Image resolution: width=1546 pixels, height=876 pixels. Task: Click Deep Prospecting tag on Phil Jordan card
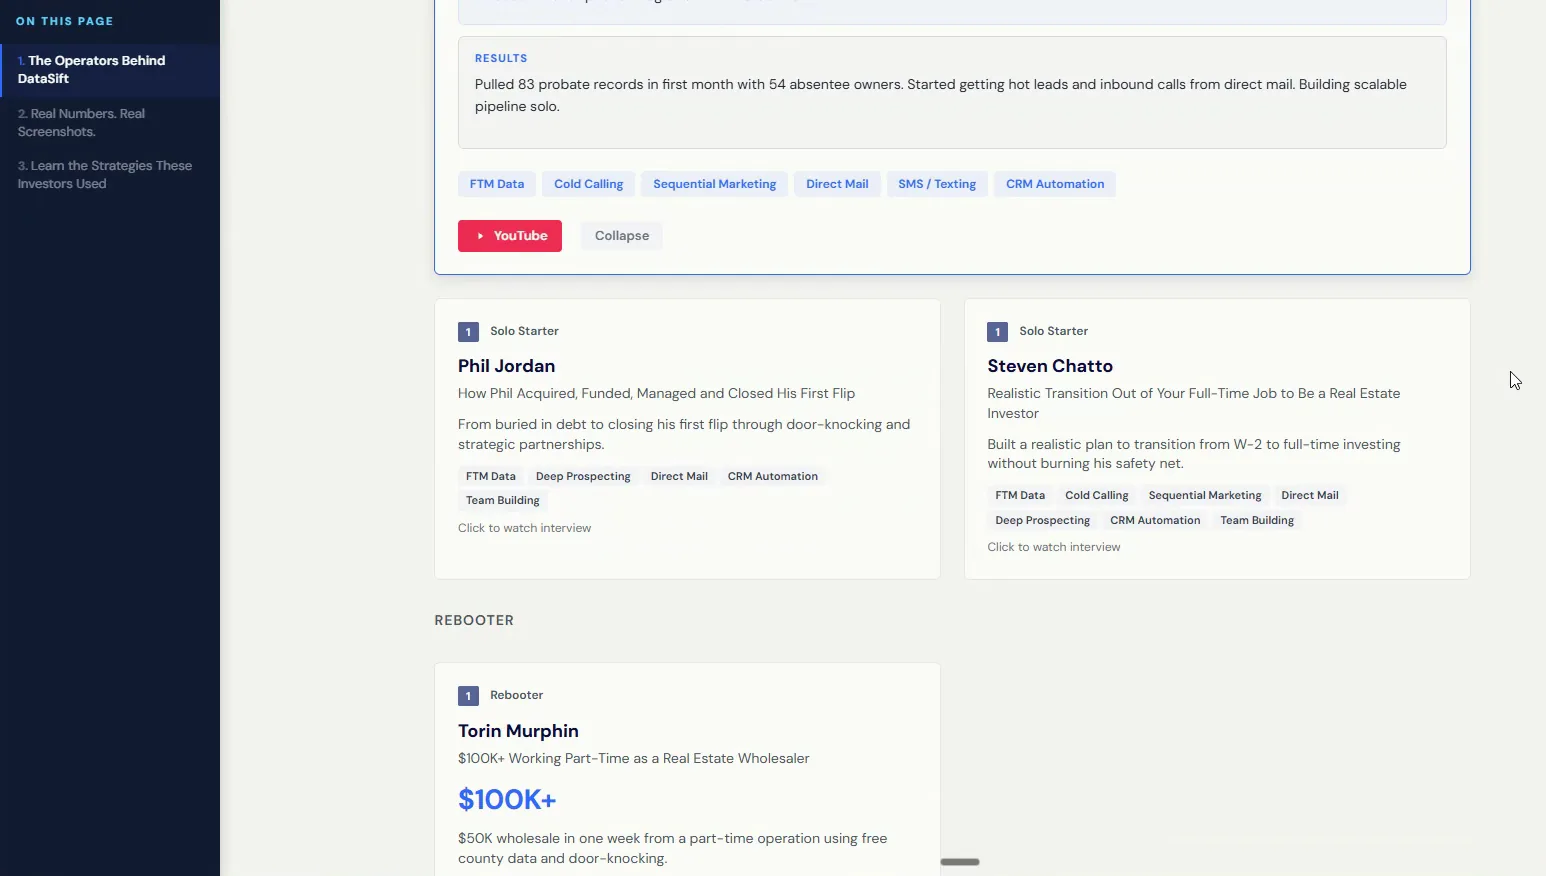coord(583,476)
